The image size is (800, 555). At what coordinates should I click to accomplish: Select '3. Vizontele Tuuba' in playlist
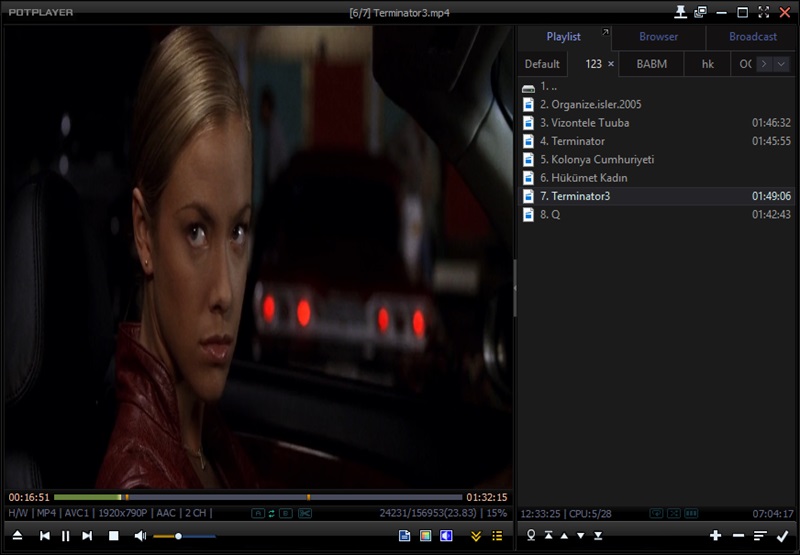[657, 123]
